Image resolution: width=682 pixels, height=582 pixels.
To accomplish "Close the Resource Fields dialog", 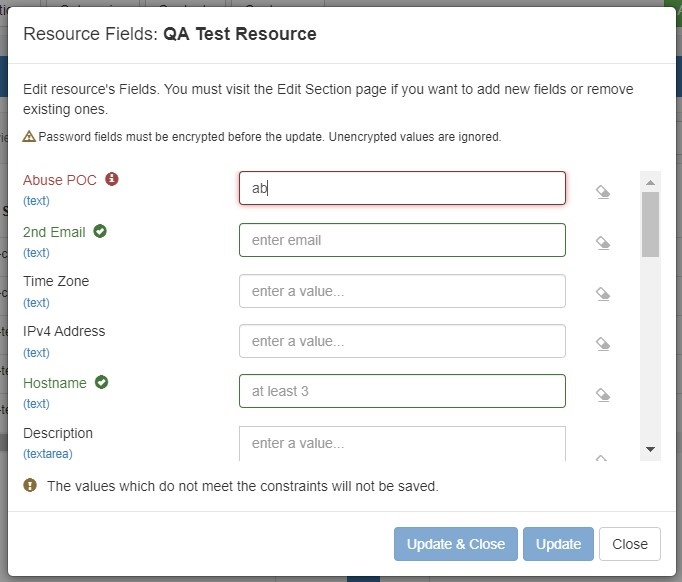I will (x=629, y=544).
